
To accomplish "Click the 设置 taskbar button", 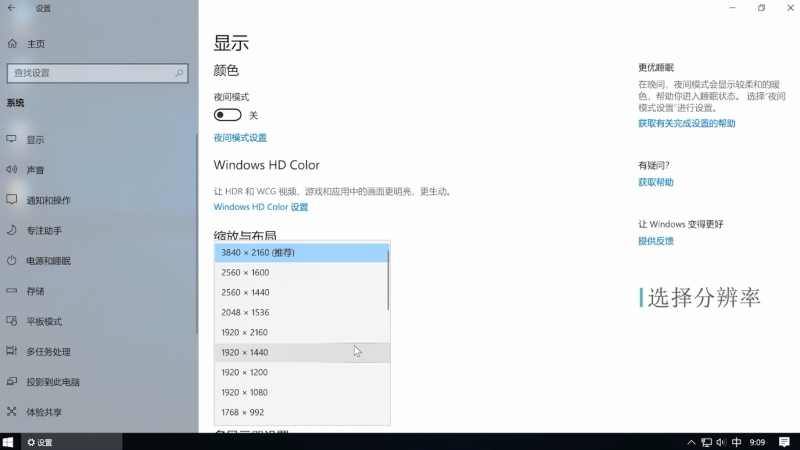I will [x=70, y=442].
